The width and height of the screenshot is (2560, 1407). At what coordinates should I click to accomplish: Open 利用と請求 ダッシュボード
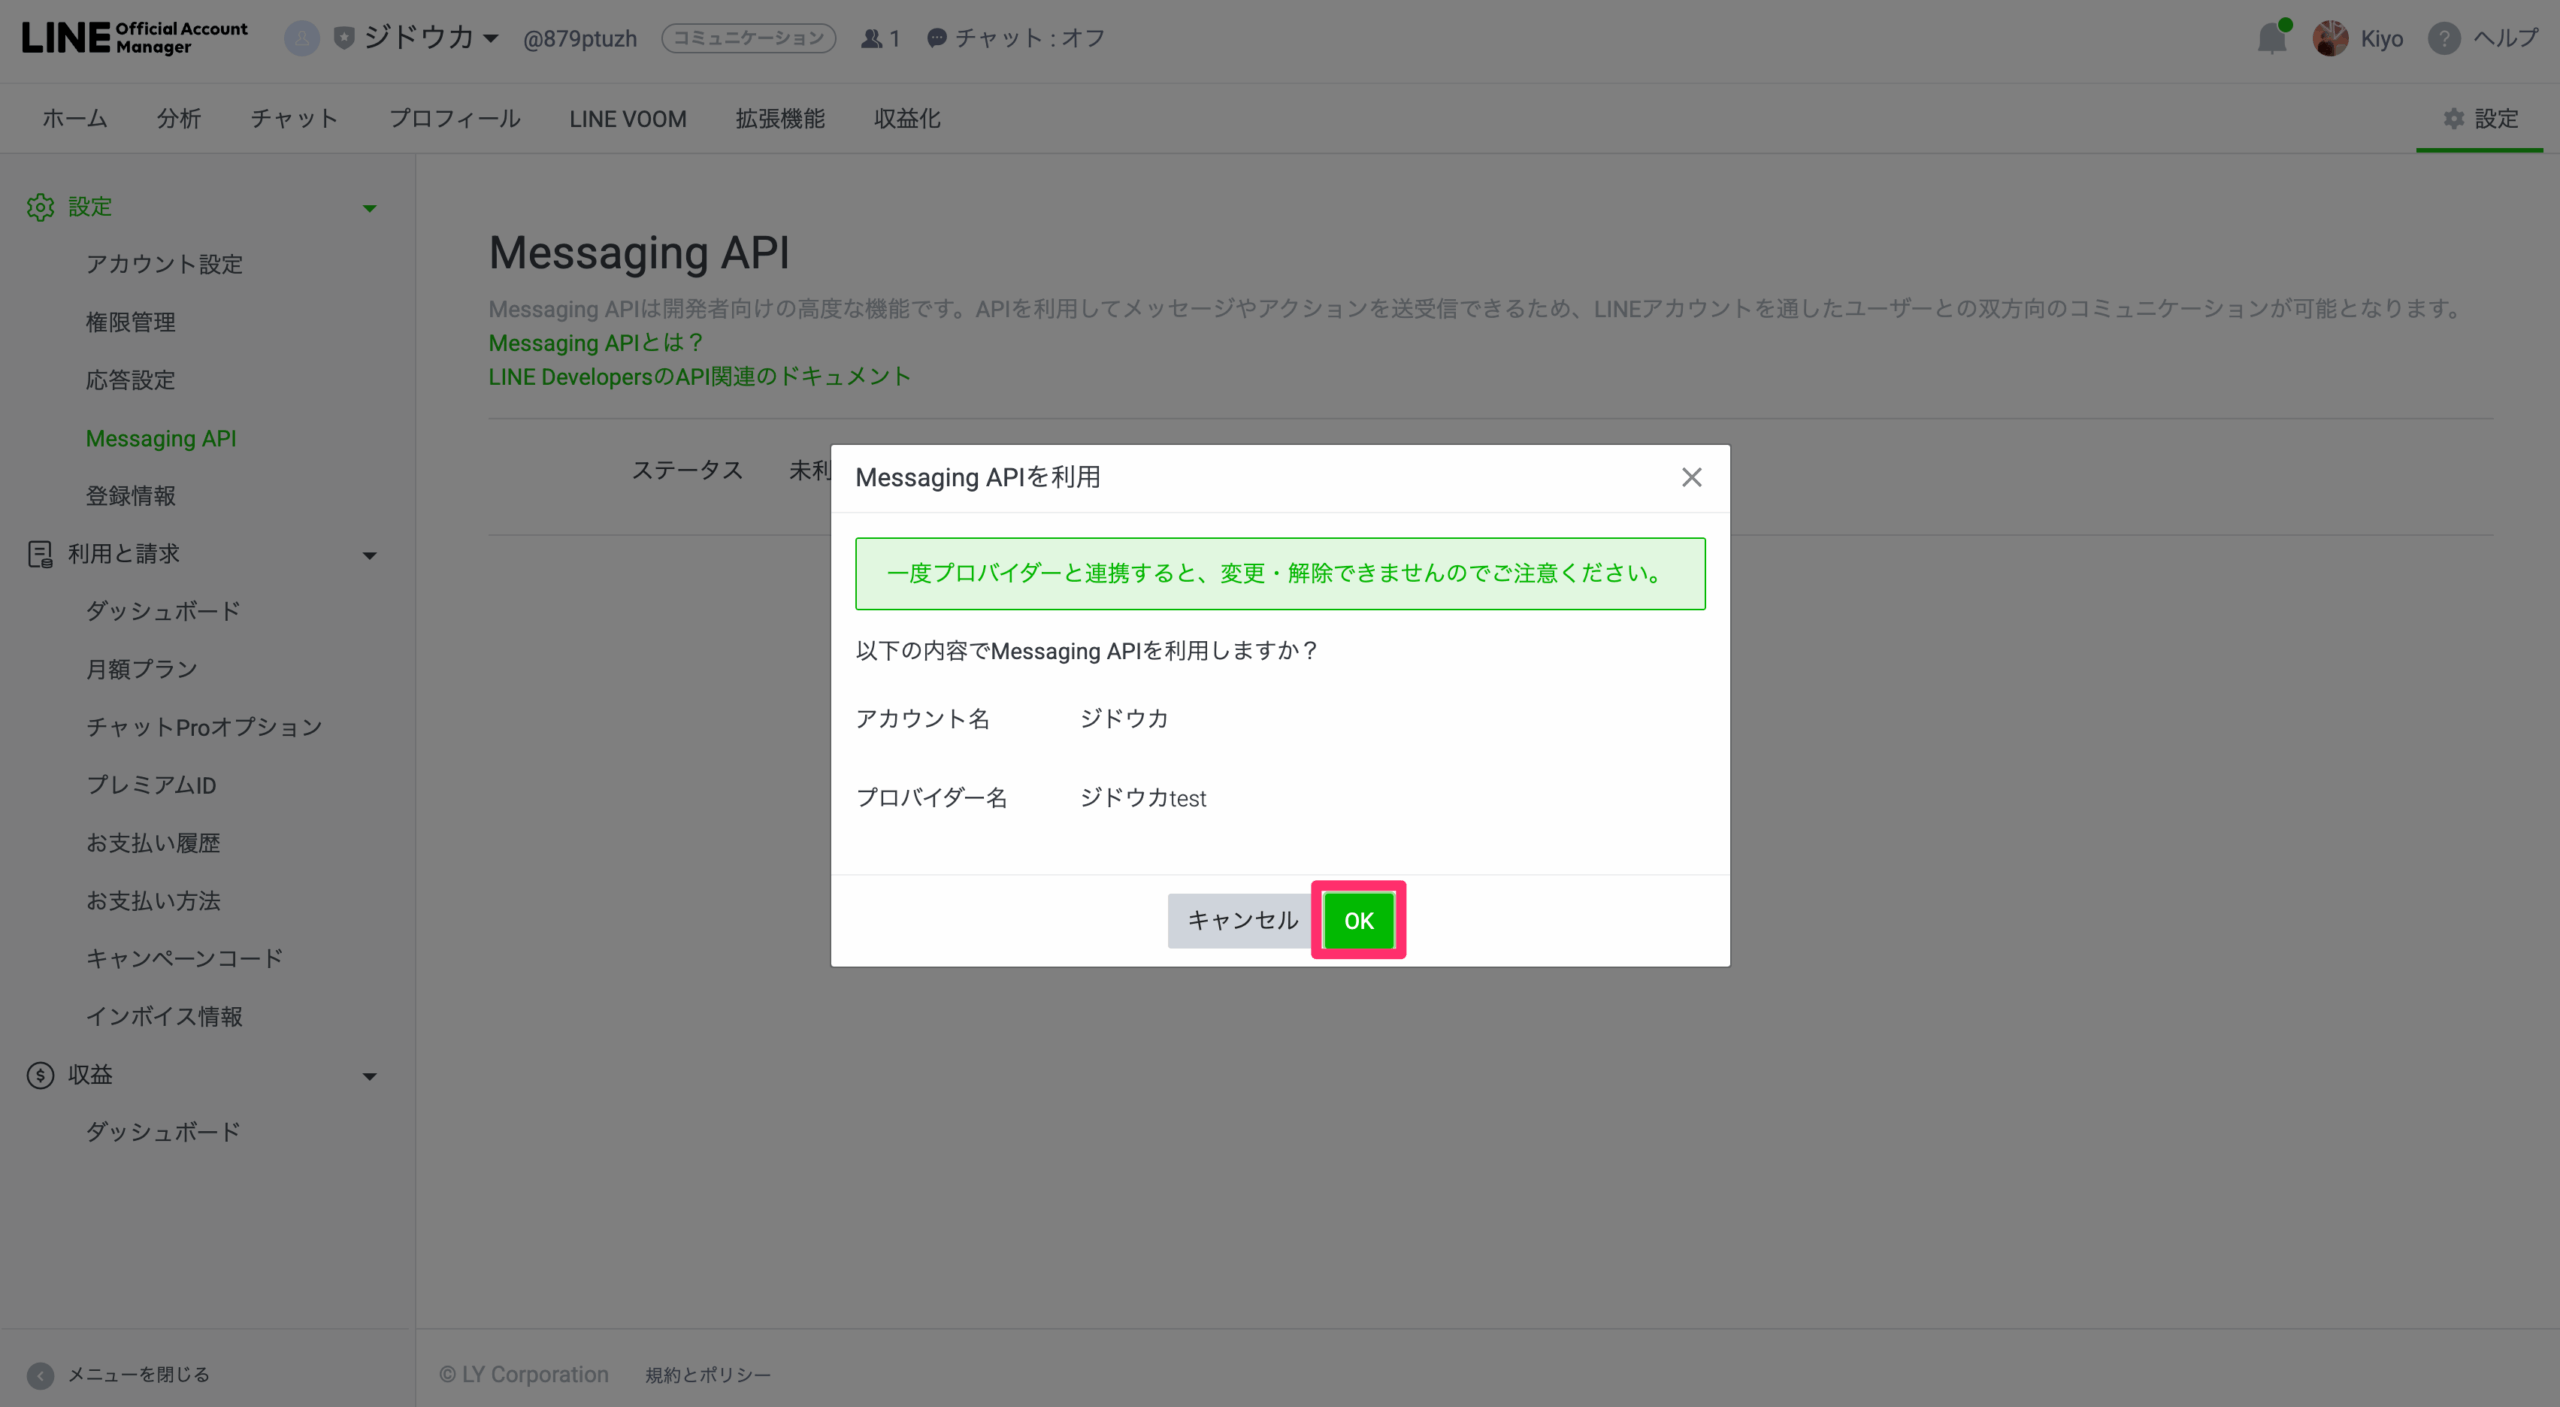[164, 611]
